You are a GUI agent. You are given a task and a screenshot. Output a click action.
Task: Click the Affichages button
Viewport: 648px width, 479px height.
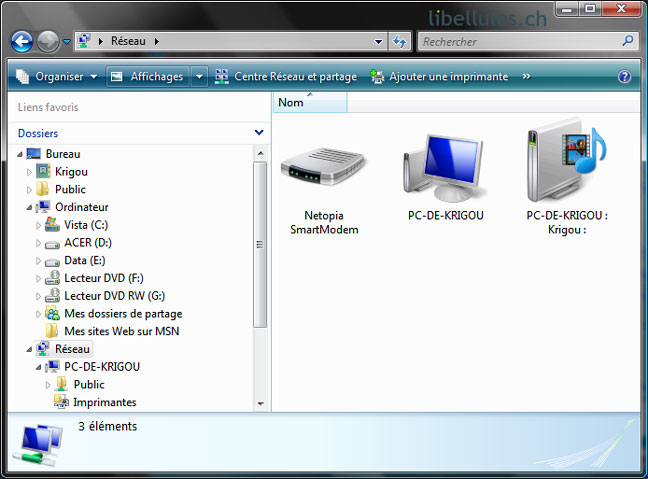[148, 76]
